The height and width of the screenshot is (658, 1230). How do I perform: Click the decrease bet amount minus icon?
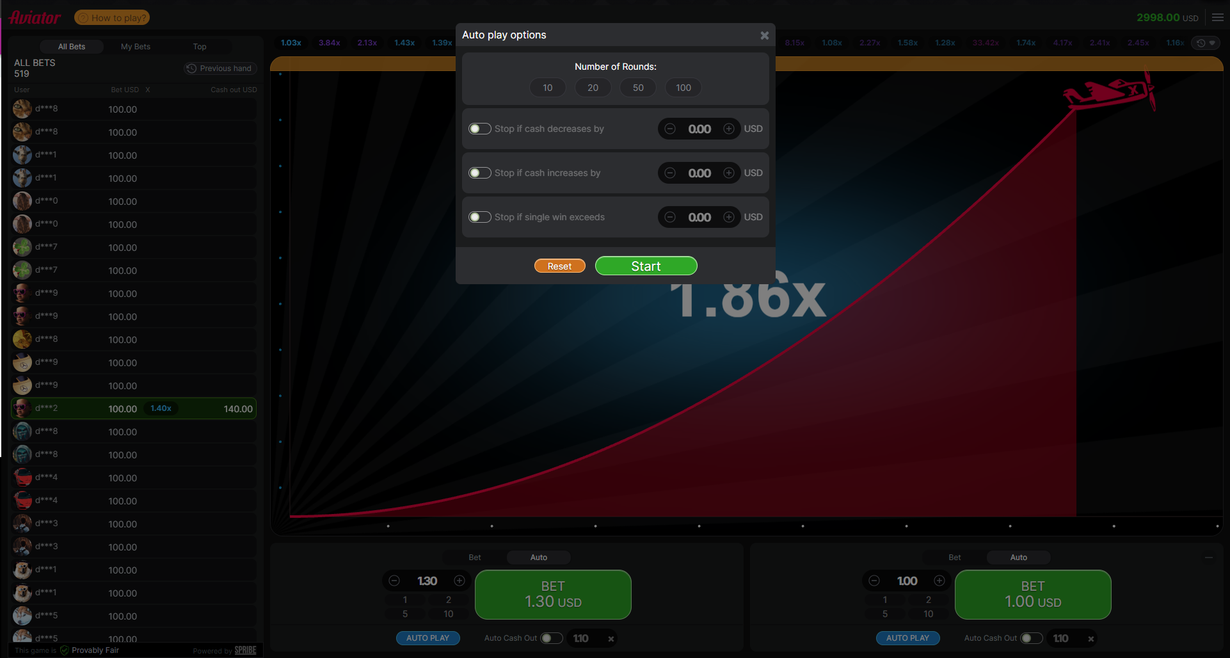(393, 580)
